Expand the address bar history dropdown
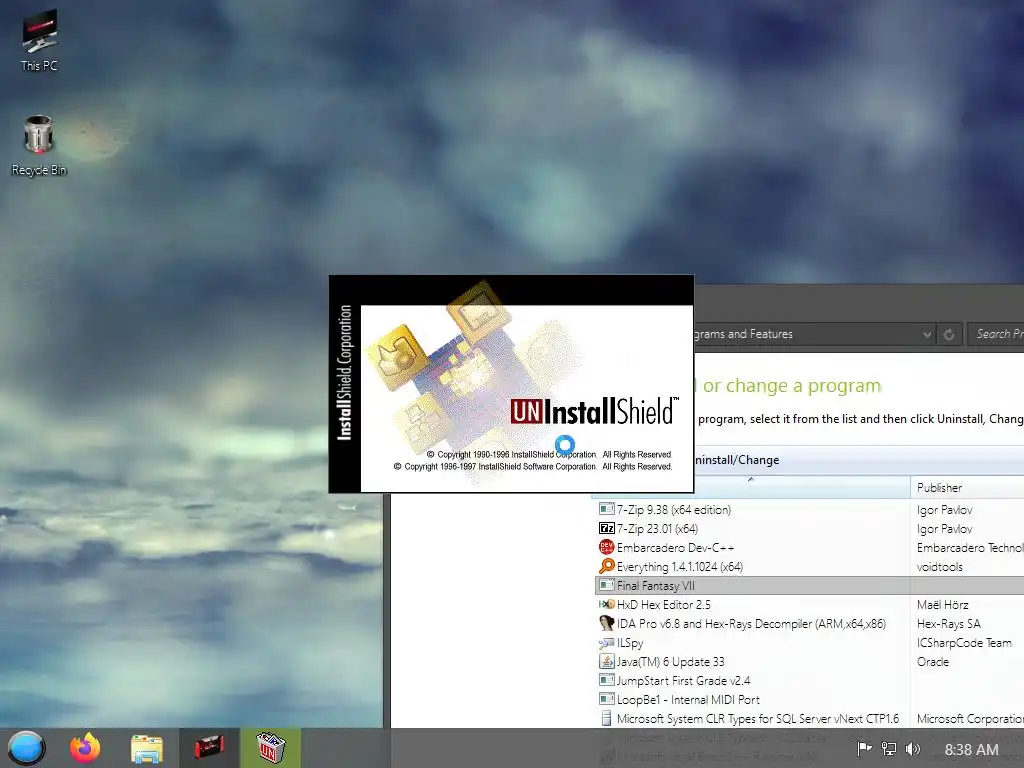Screen dimensions: 1024x768 point(926,334)
